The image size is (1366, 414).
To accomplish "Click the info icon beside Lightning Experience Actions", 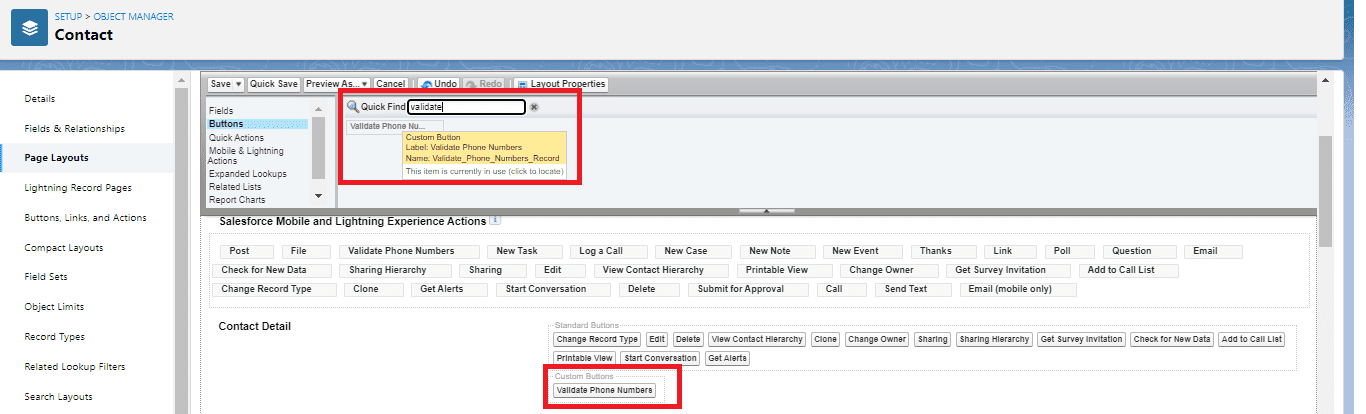I will point(495,220).
